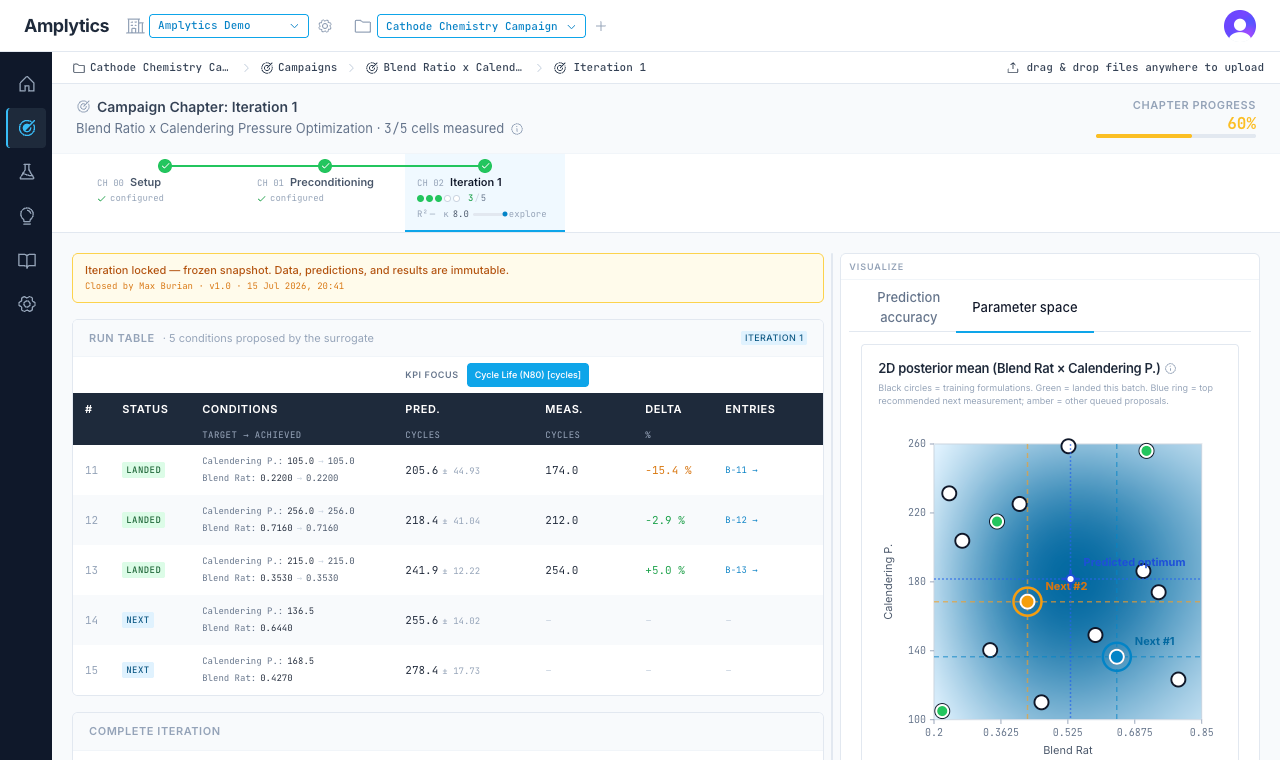This screenshot has width=1280, height=760.
Task: Open entry link B-13
Action: coord(741,570)
